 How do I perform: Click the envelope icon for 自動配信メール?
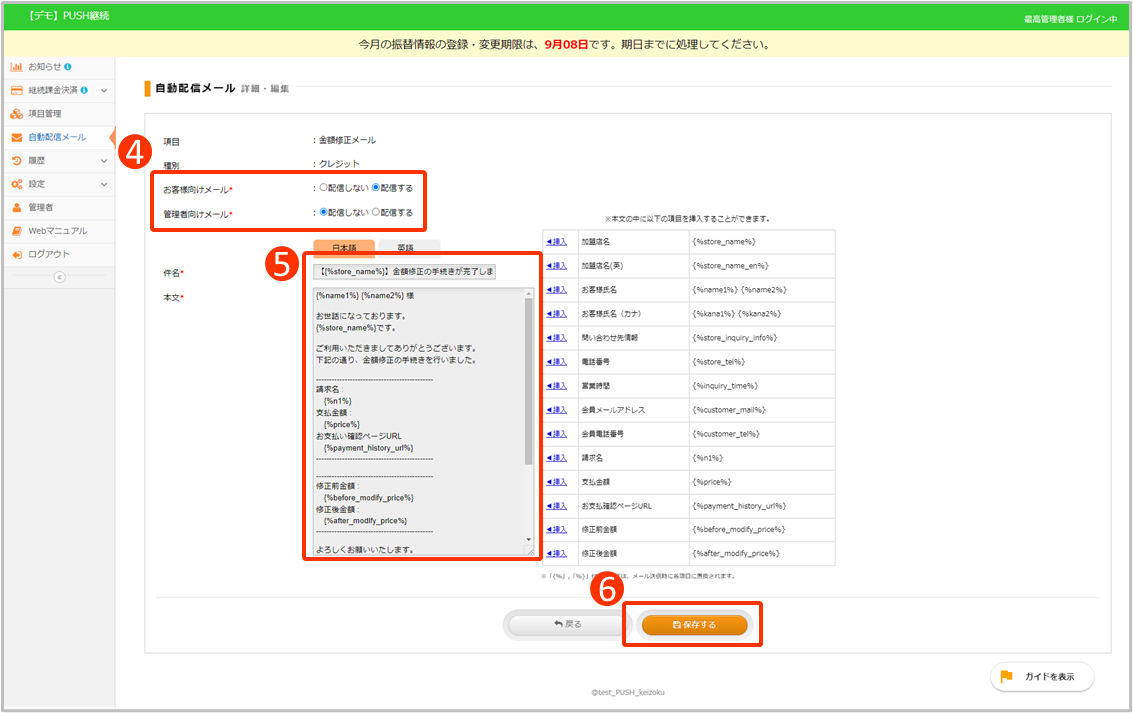click(x=16, y=137)
